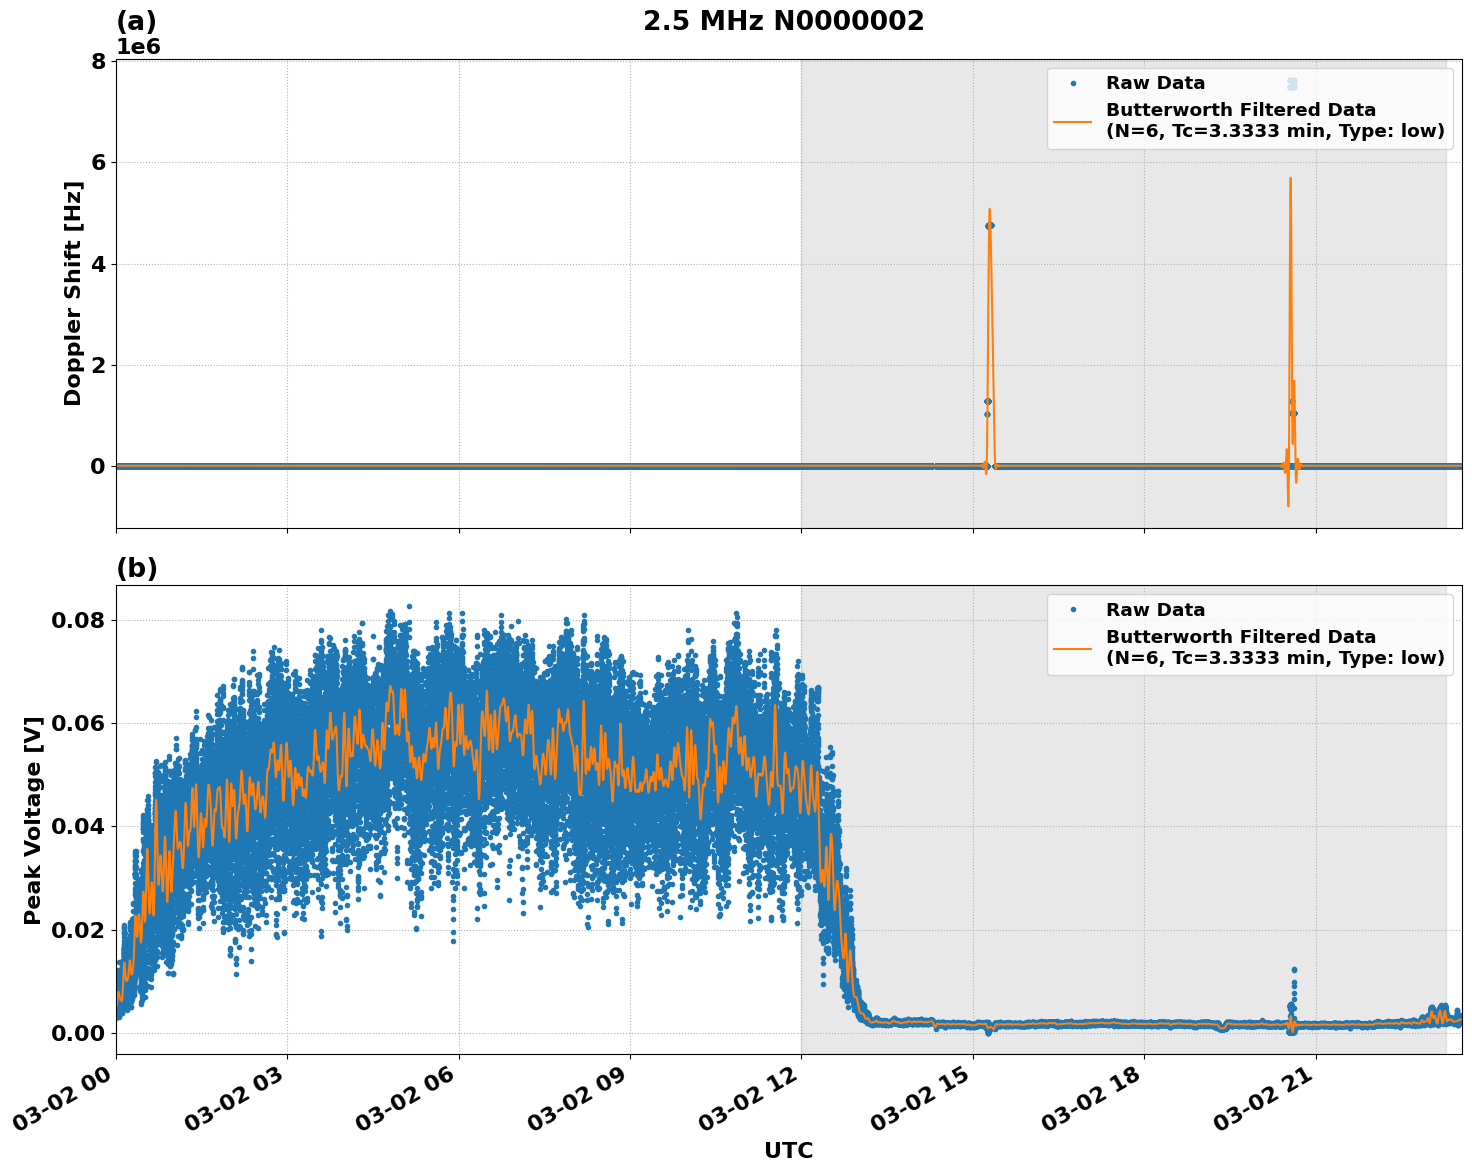The width and height of the screenshot is (1472, 1172).
Task: Click the plot title "2.5 MHz N0000002"
Action: 783,21
